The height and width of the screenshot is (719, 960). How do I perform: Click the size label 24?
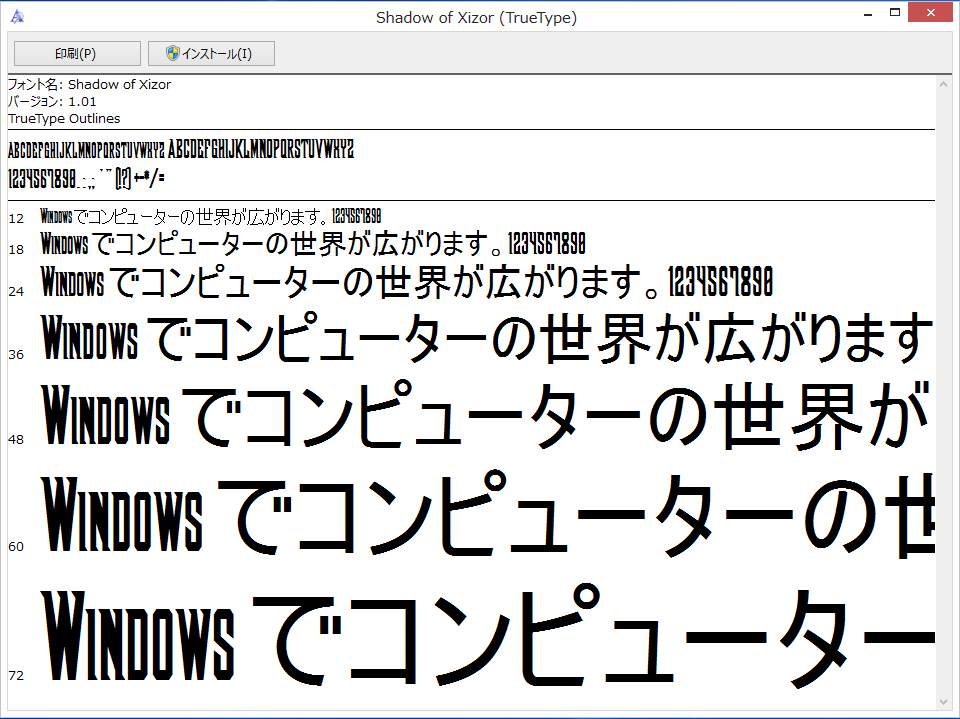[x=17, y=292]
